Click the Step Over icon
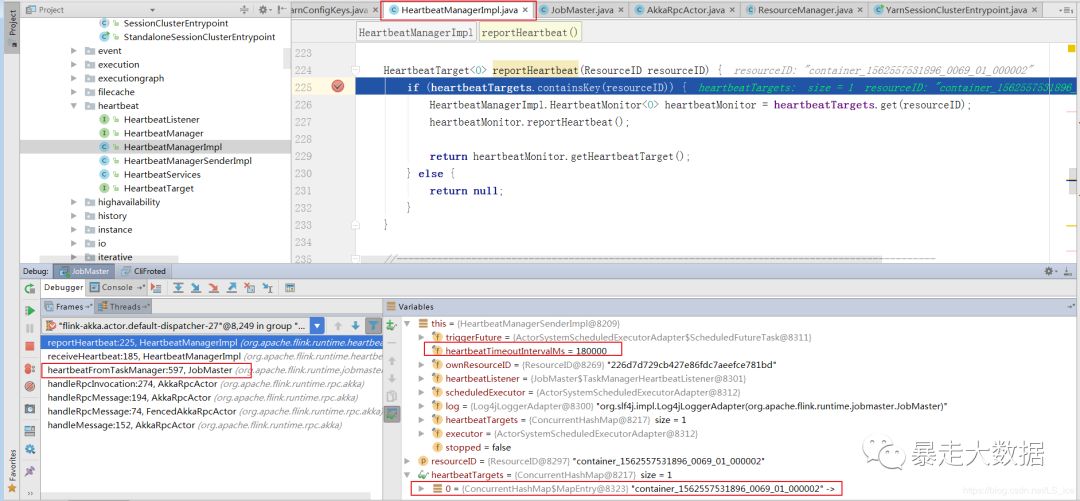Image resolution: width=1080 pixels, height=501 pixels. (178, 288)
